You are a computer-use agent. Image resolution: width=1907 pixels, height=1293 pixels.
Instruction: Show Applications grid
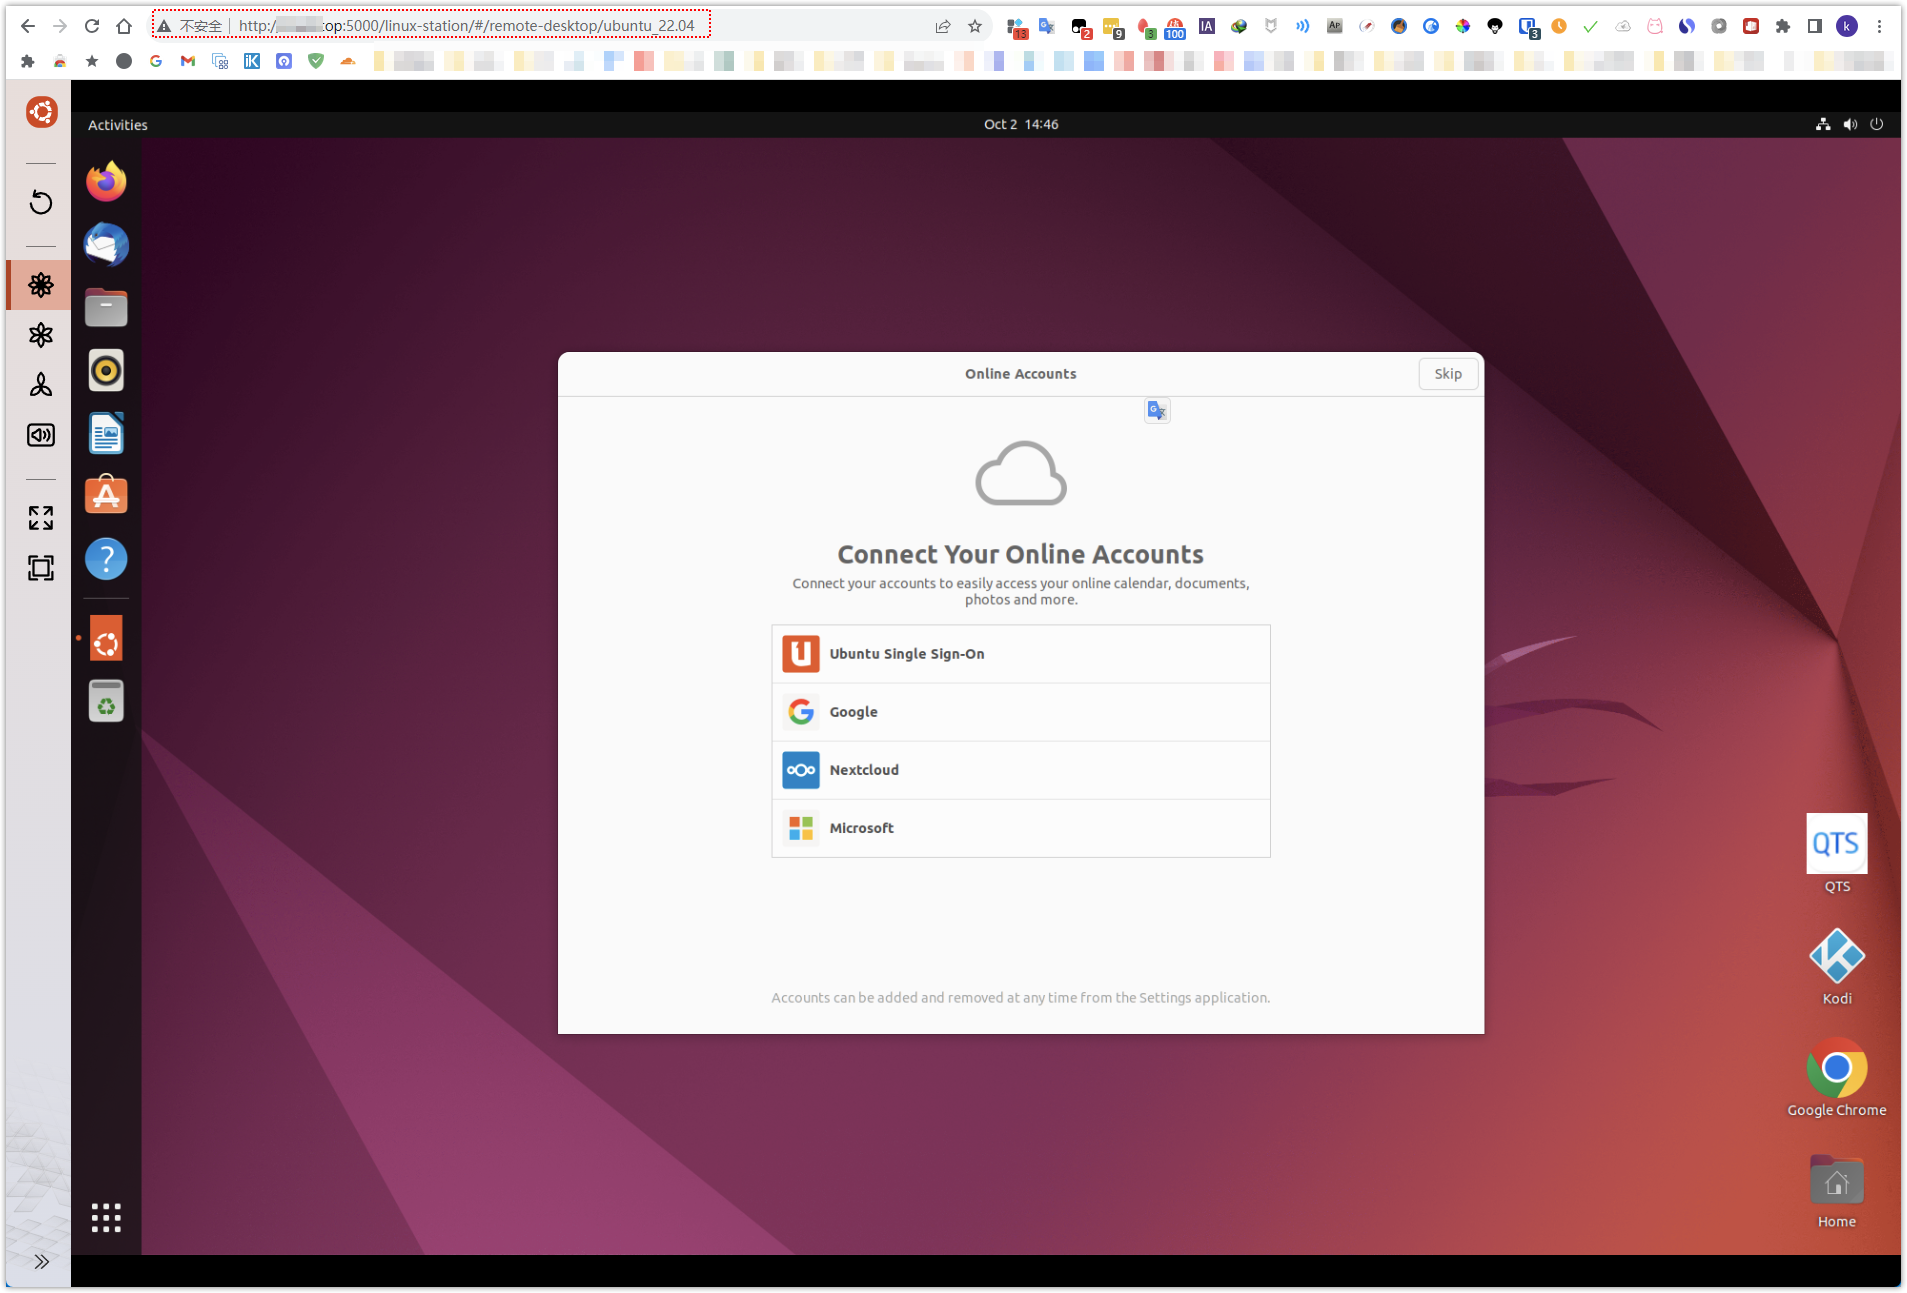point(106,1218)
